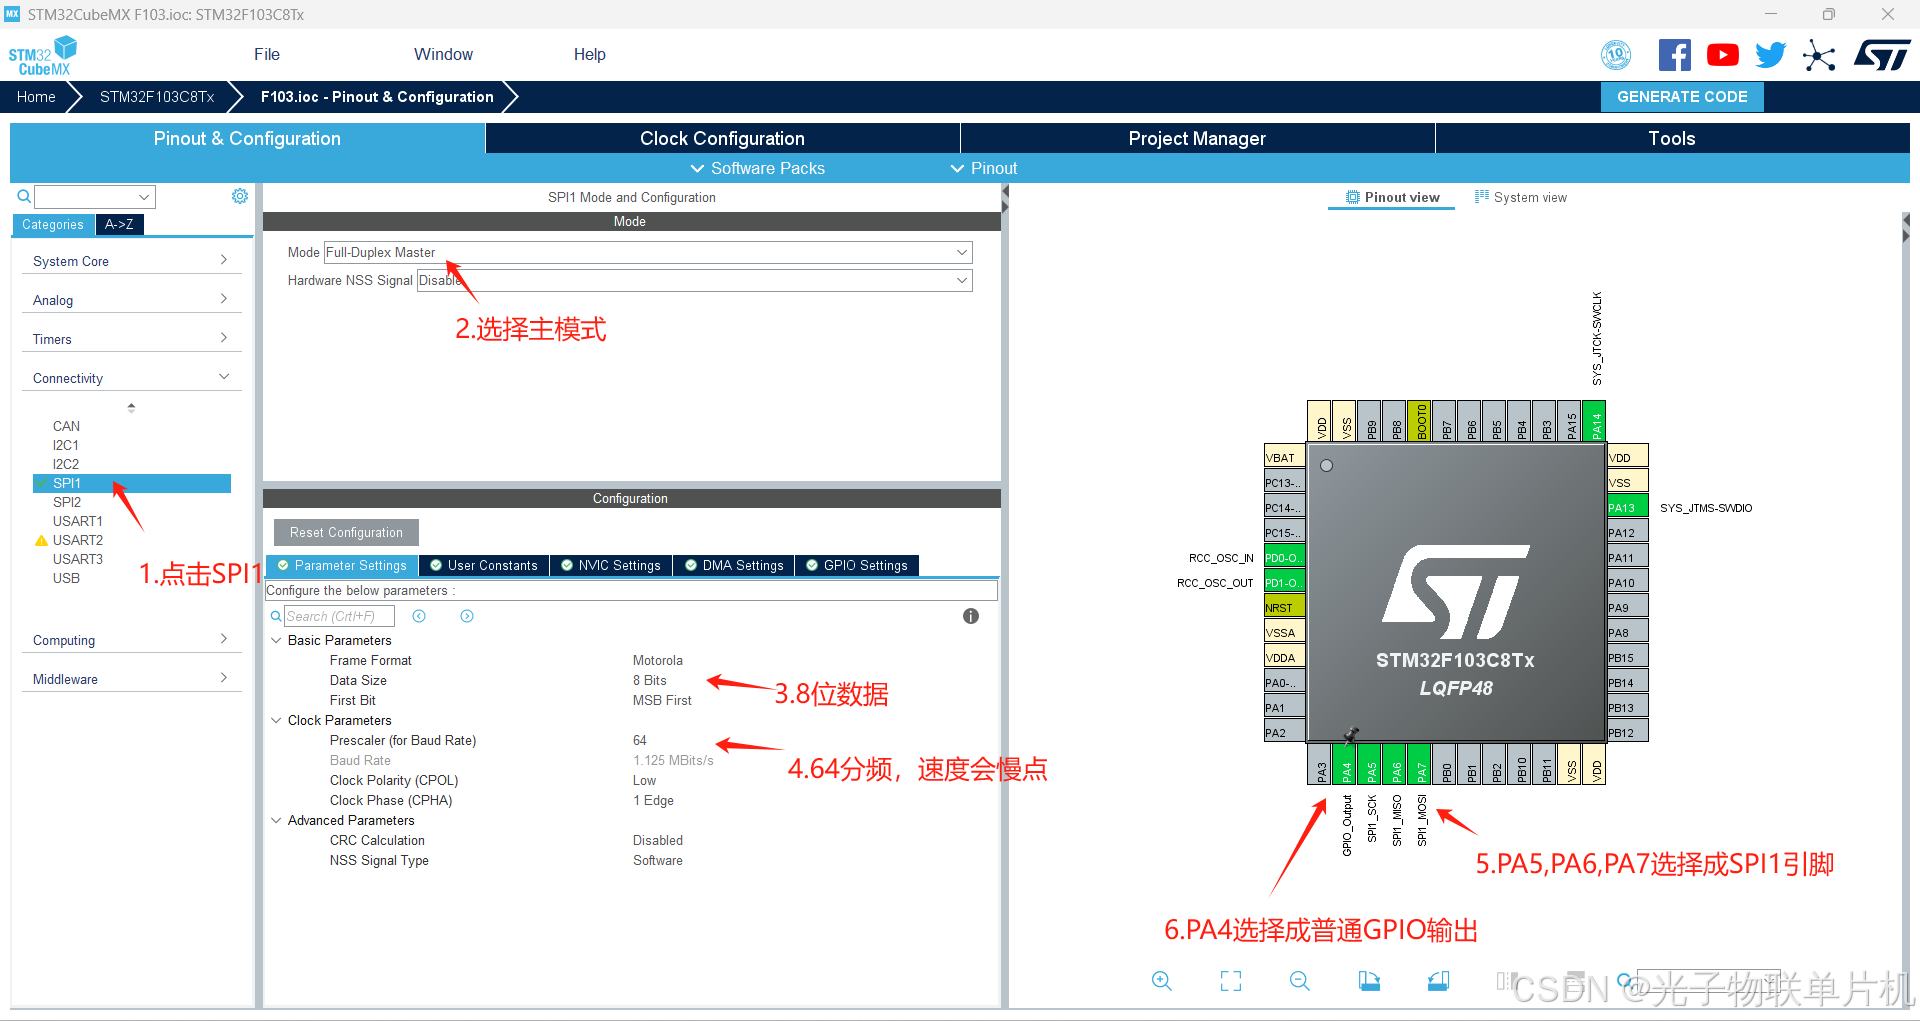Click the PA5 pin on the chip
The width and height of the screenshot is (1920, 1021).
(1371, 764)
